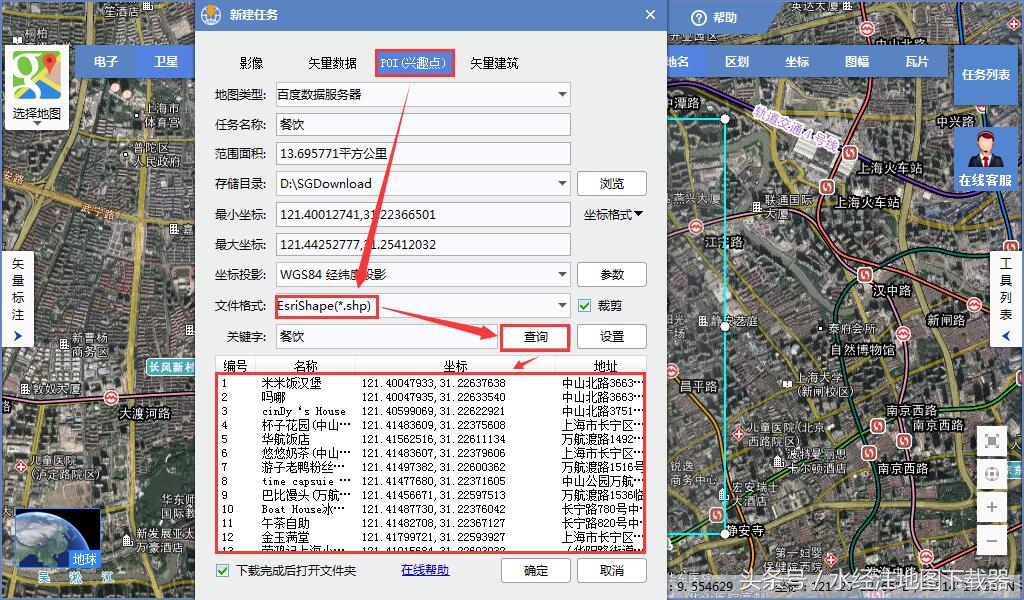Click the locate/center position icon

pos(991,474)
